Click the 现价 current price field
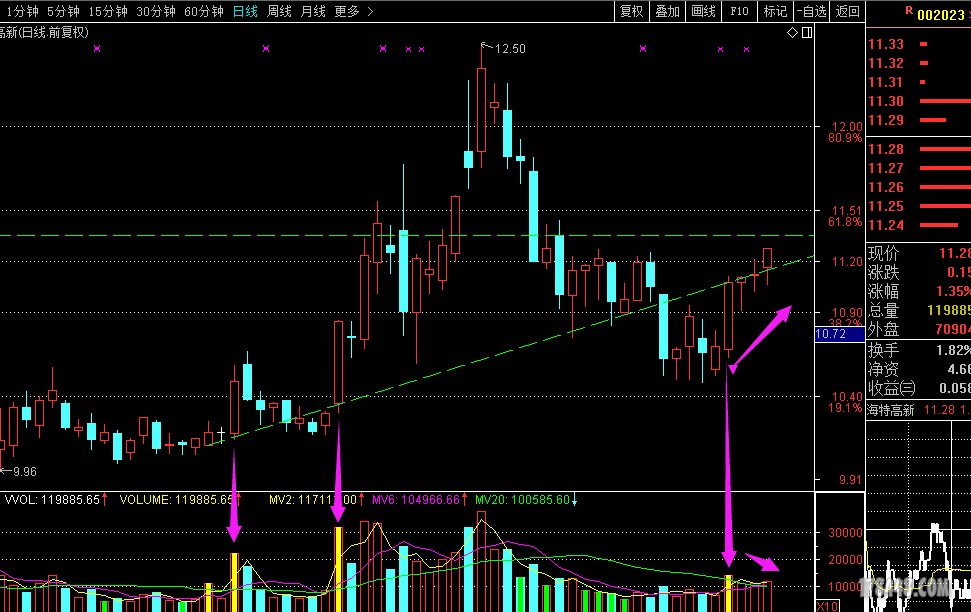This screenshot has height=612, width=971. (x=918, y=253)
